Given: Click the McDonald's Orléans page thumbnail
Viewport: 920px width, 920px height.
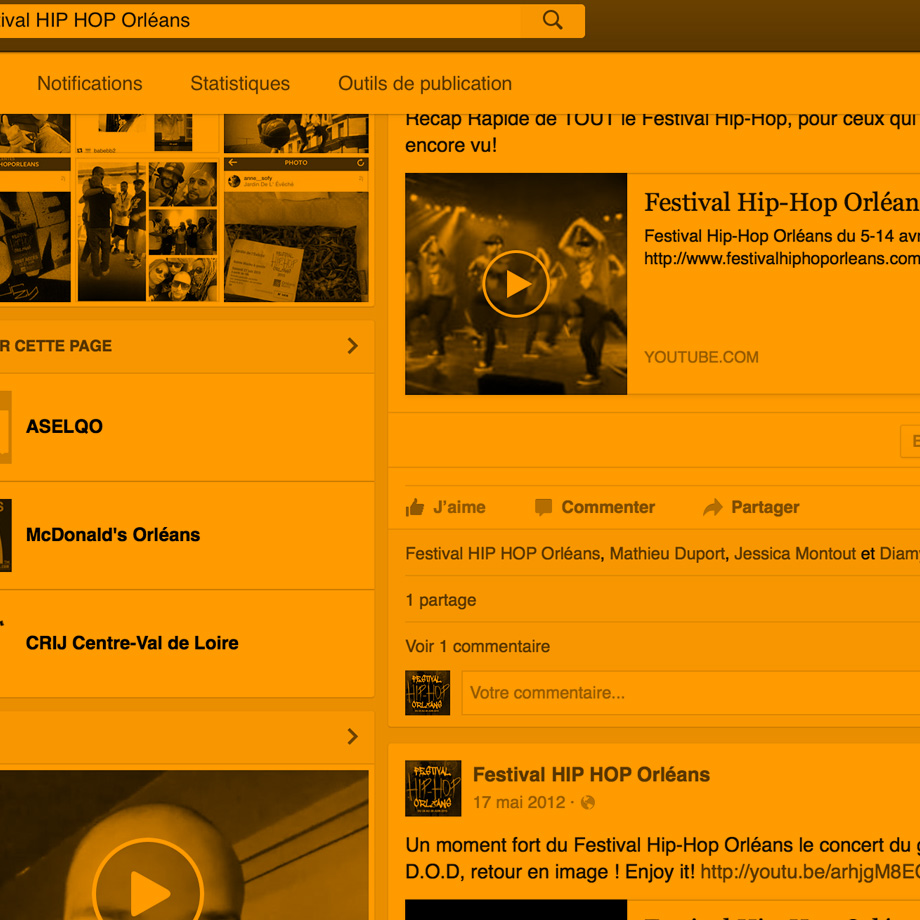Looking at the screenshot, I should coord(6,535).
